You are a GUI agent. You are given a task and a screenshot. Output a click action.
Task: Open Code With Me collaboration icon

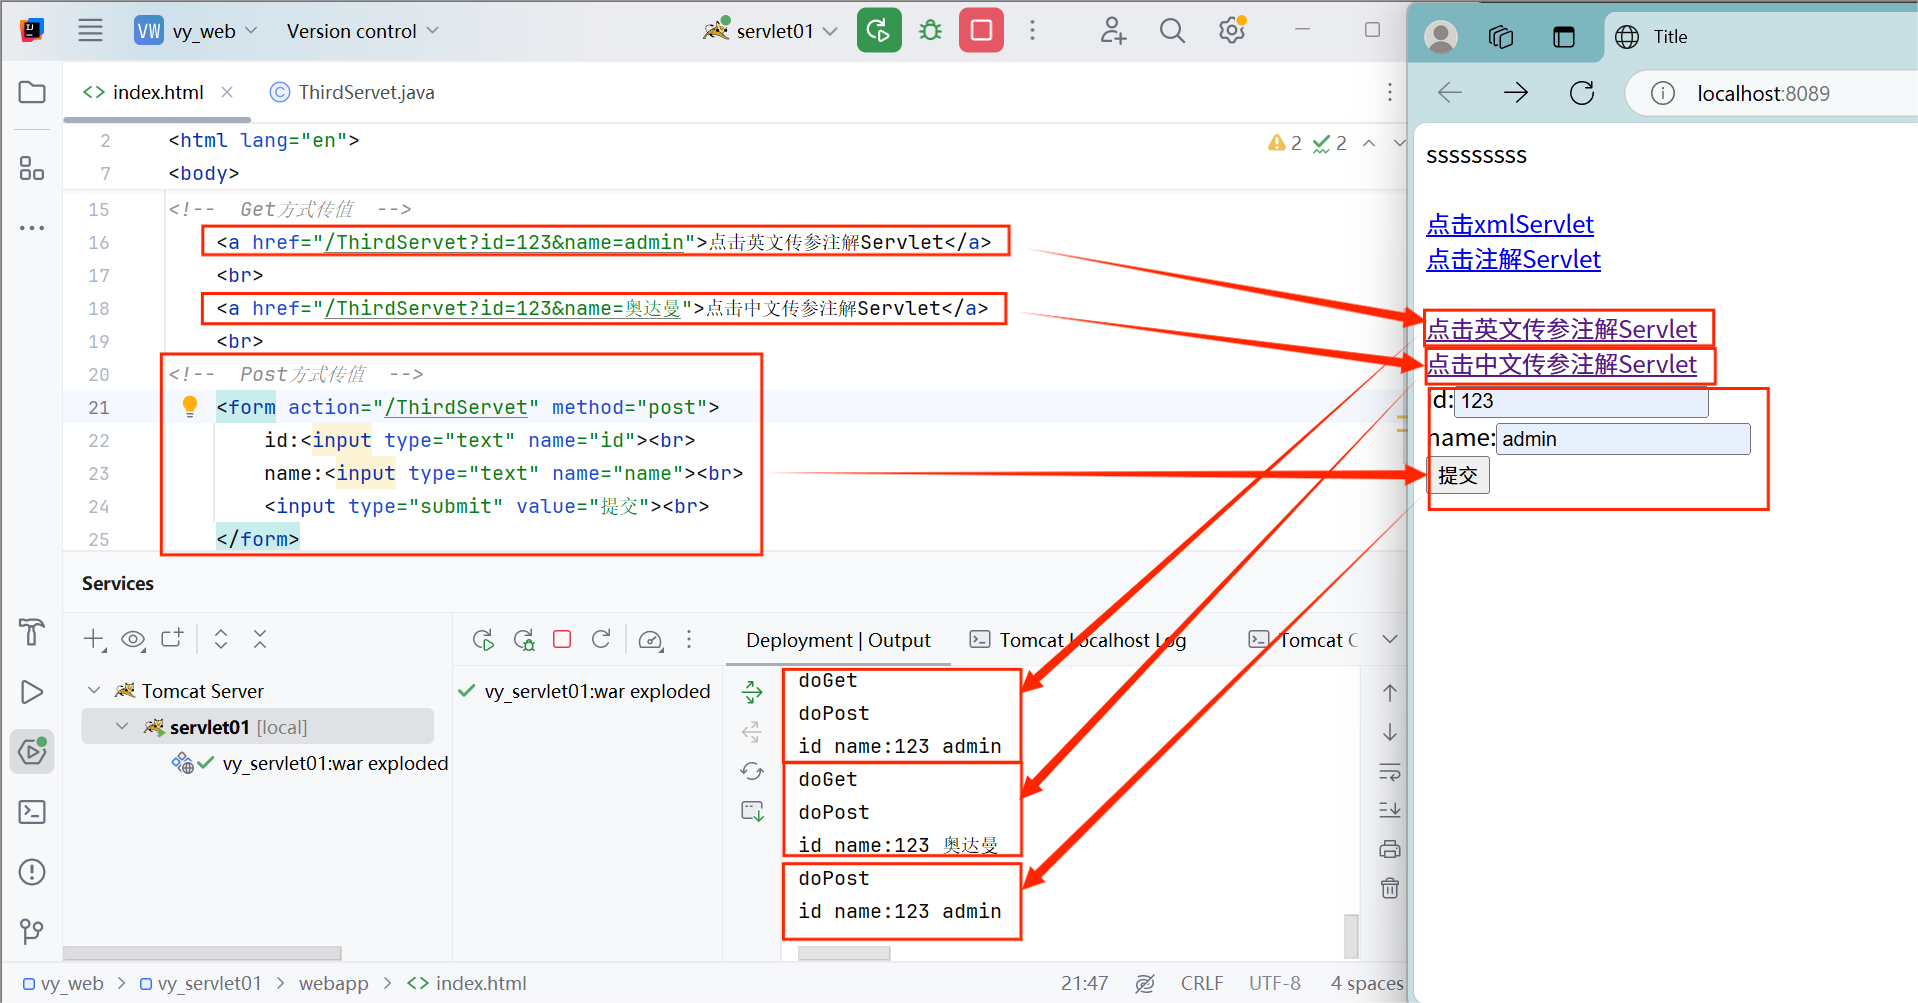coord(1112,30)
